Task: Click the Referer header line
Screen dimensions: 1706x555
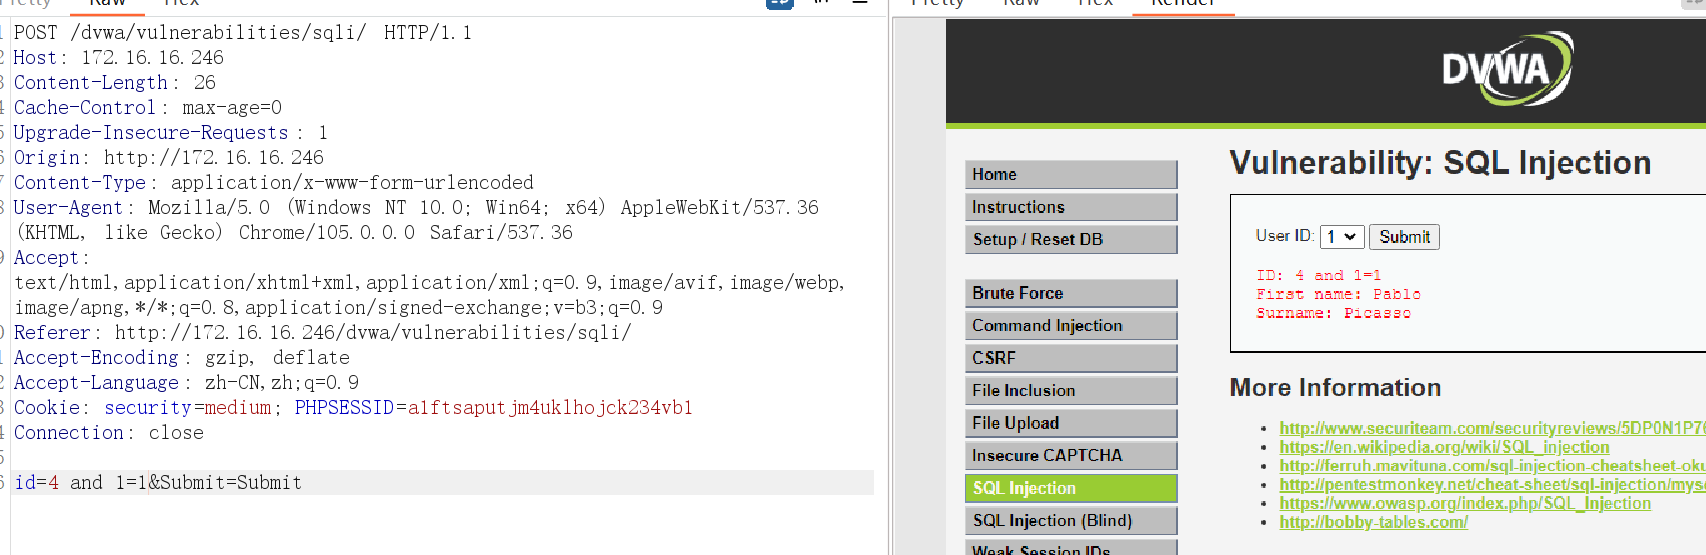Action: tap(322, 332)
